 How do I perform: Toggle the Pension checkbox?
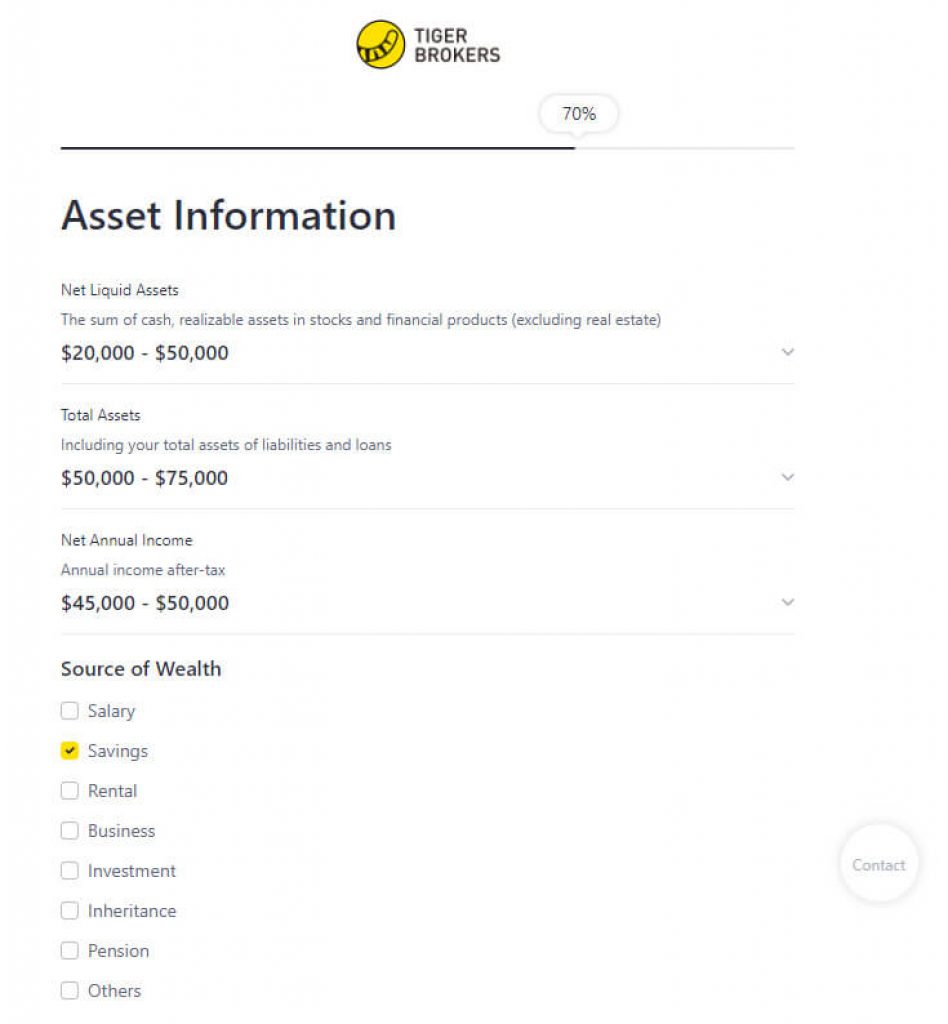click(x=69, y=951)
